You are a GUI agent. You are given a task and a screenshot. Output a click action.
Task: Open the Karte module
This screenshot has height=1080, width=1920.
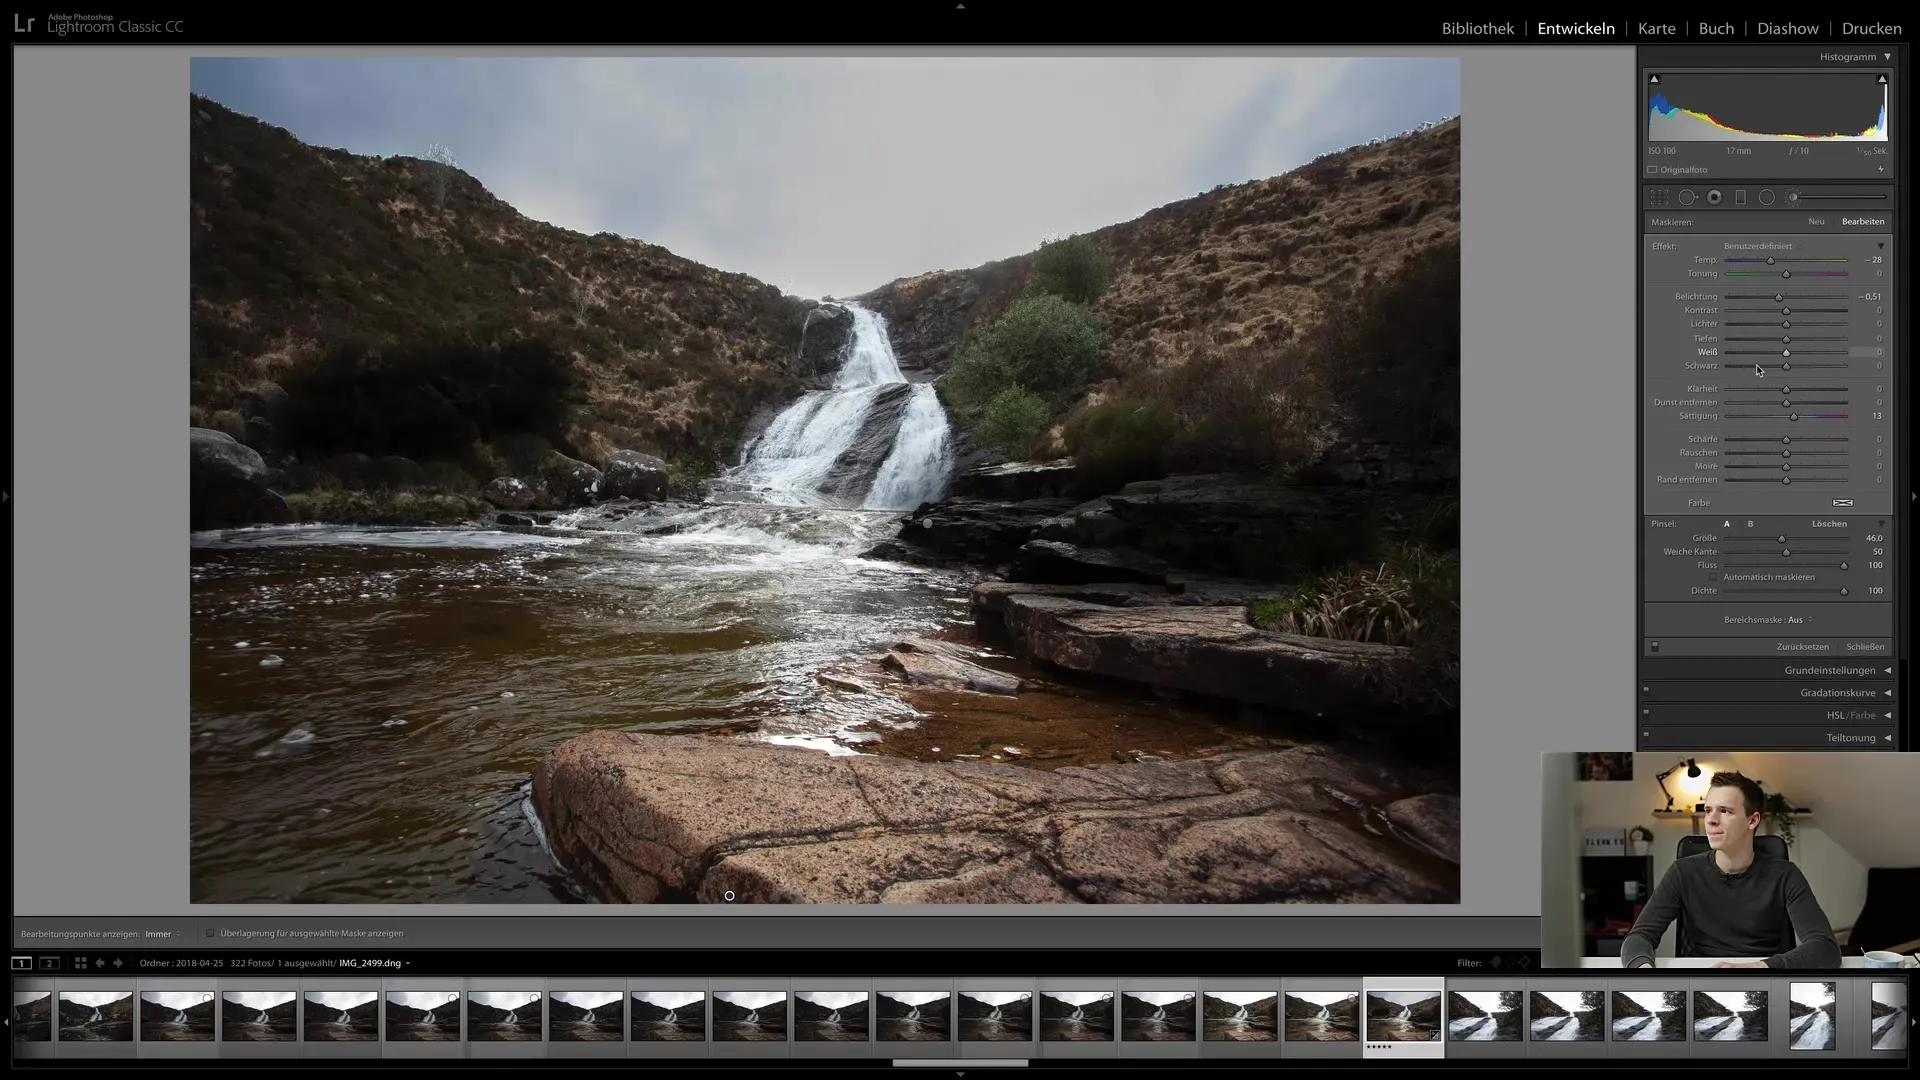[x=1657, y=28]
